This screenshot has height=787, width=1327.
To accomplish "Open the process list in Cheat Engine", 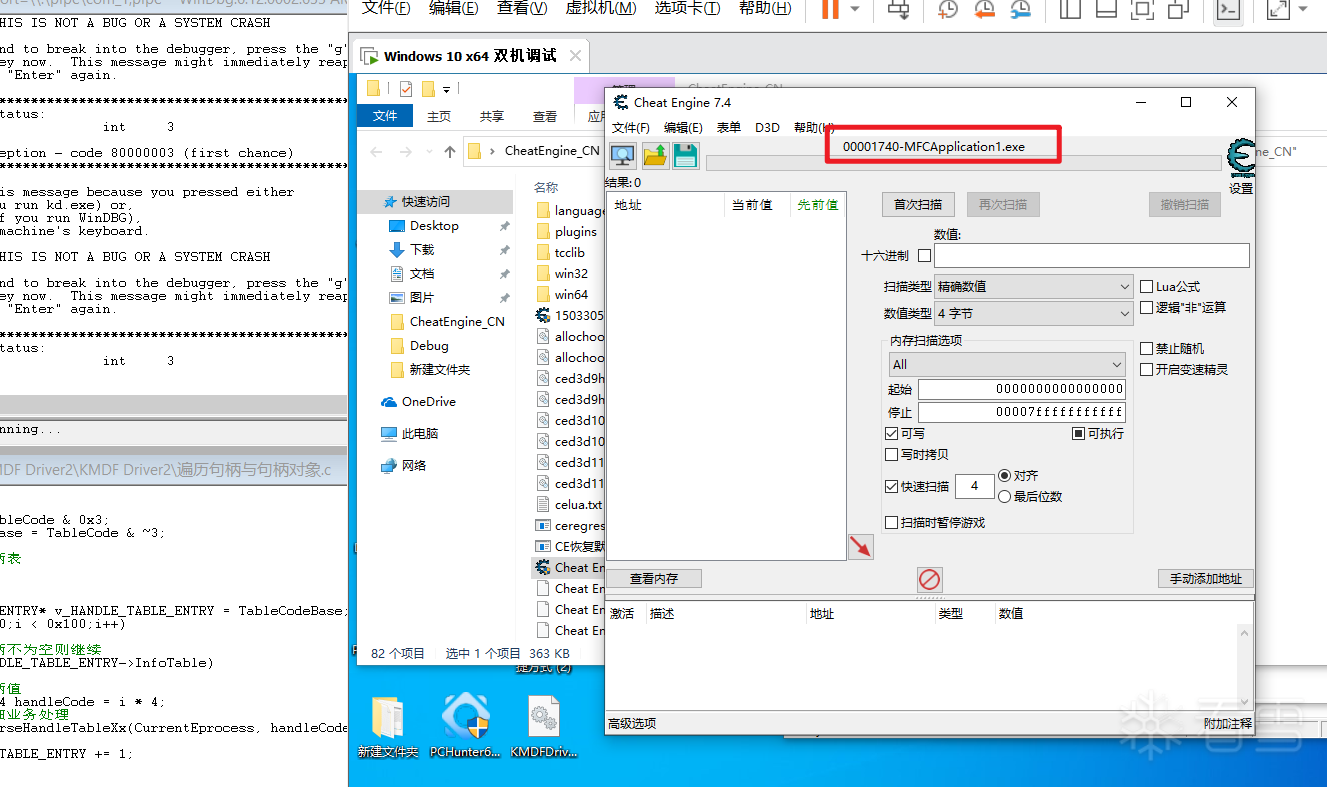I will (623, 155).
